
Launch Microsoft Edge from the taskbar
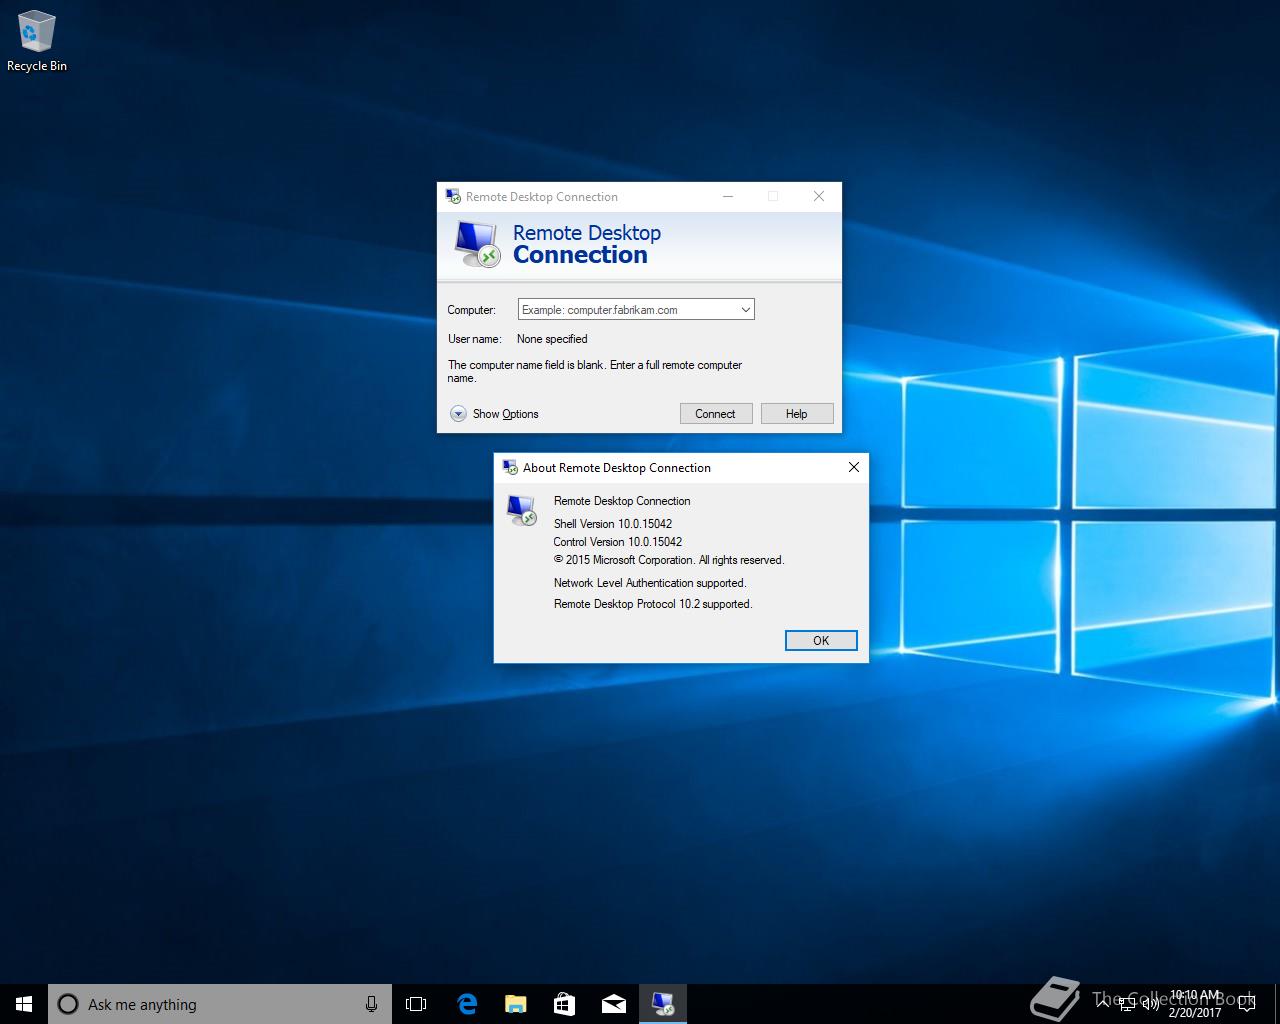click(x=466, y=1004)
